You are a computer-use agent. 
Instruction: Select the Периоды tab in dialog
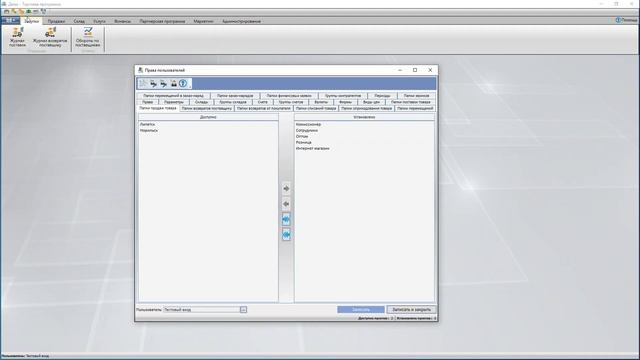tap(382, 96)
